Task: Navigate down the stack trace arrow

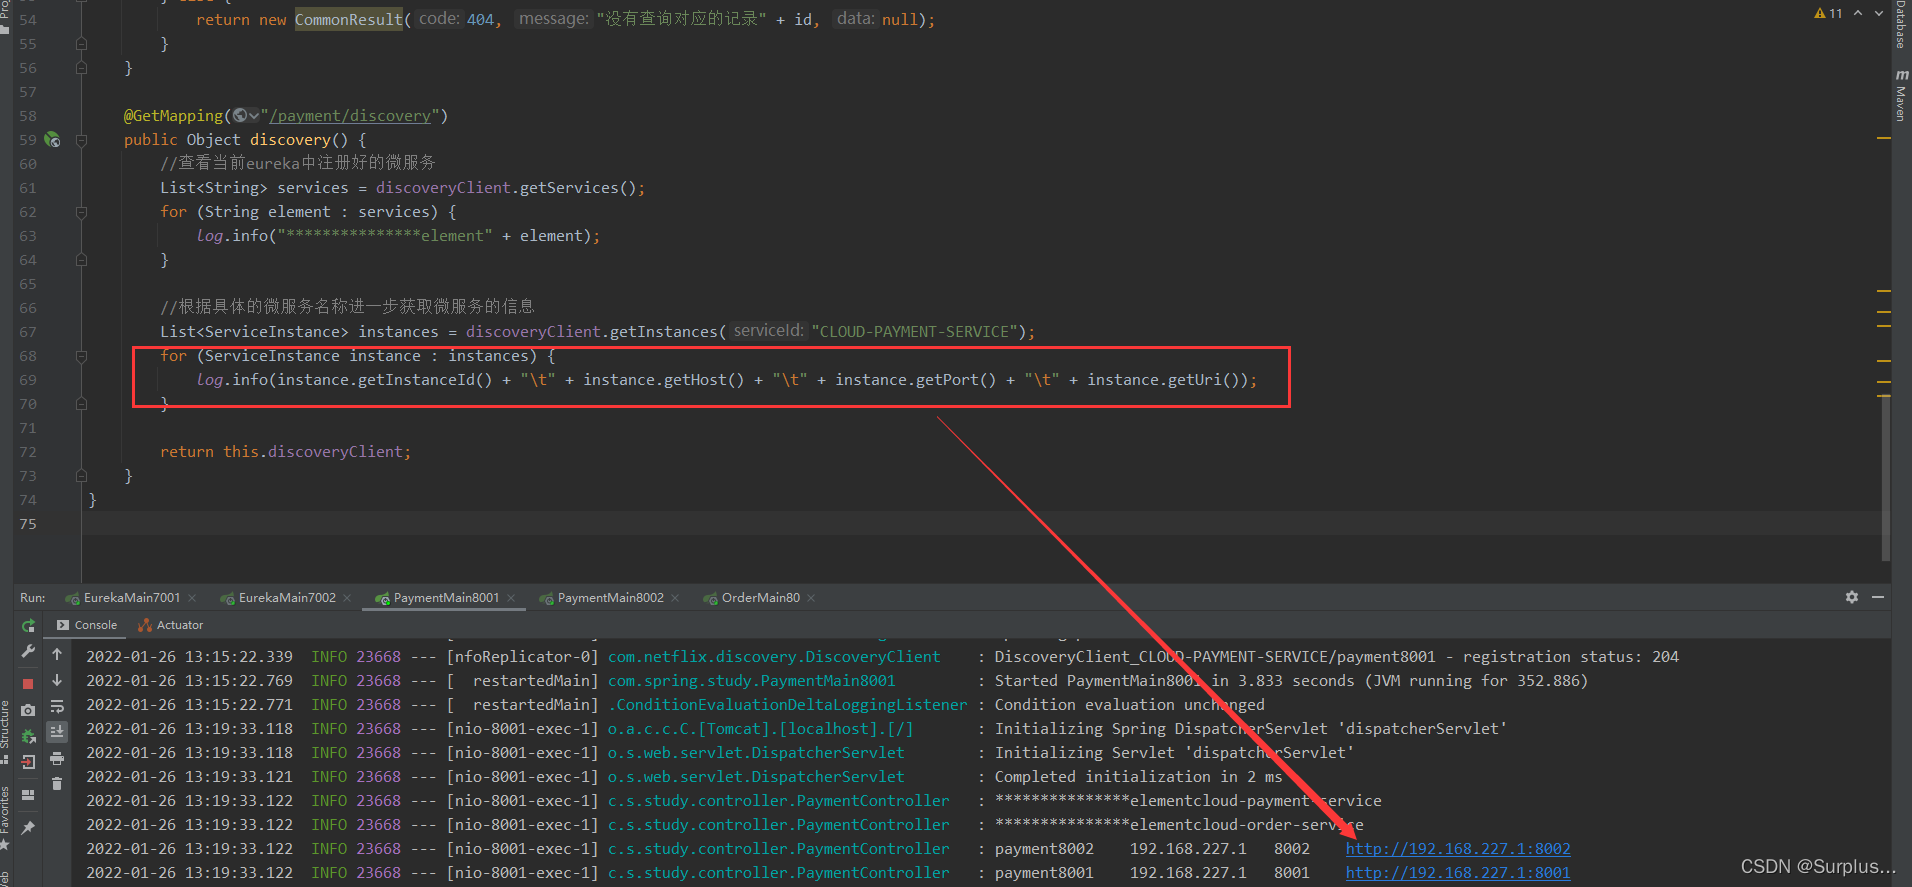Action: tap(57, 680)
